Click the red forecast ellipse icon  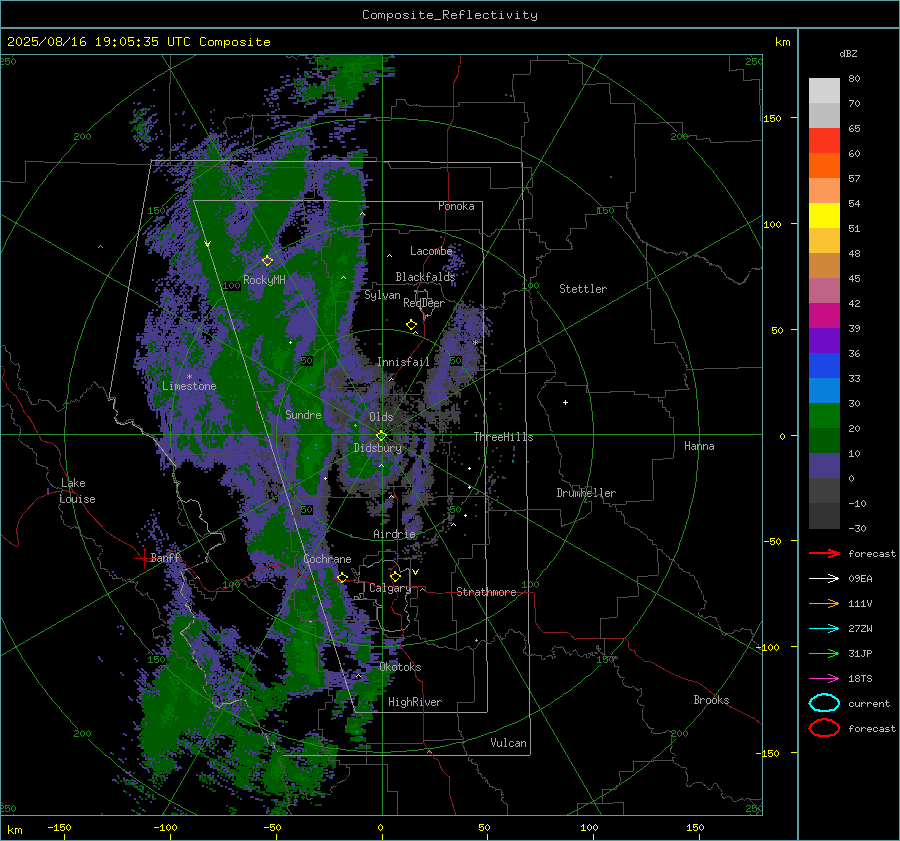click(x=824, y=728)
